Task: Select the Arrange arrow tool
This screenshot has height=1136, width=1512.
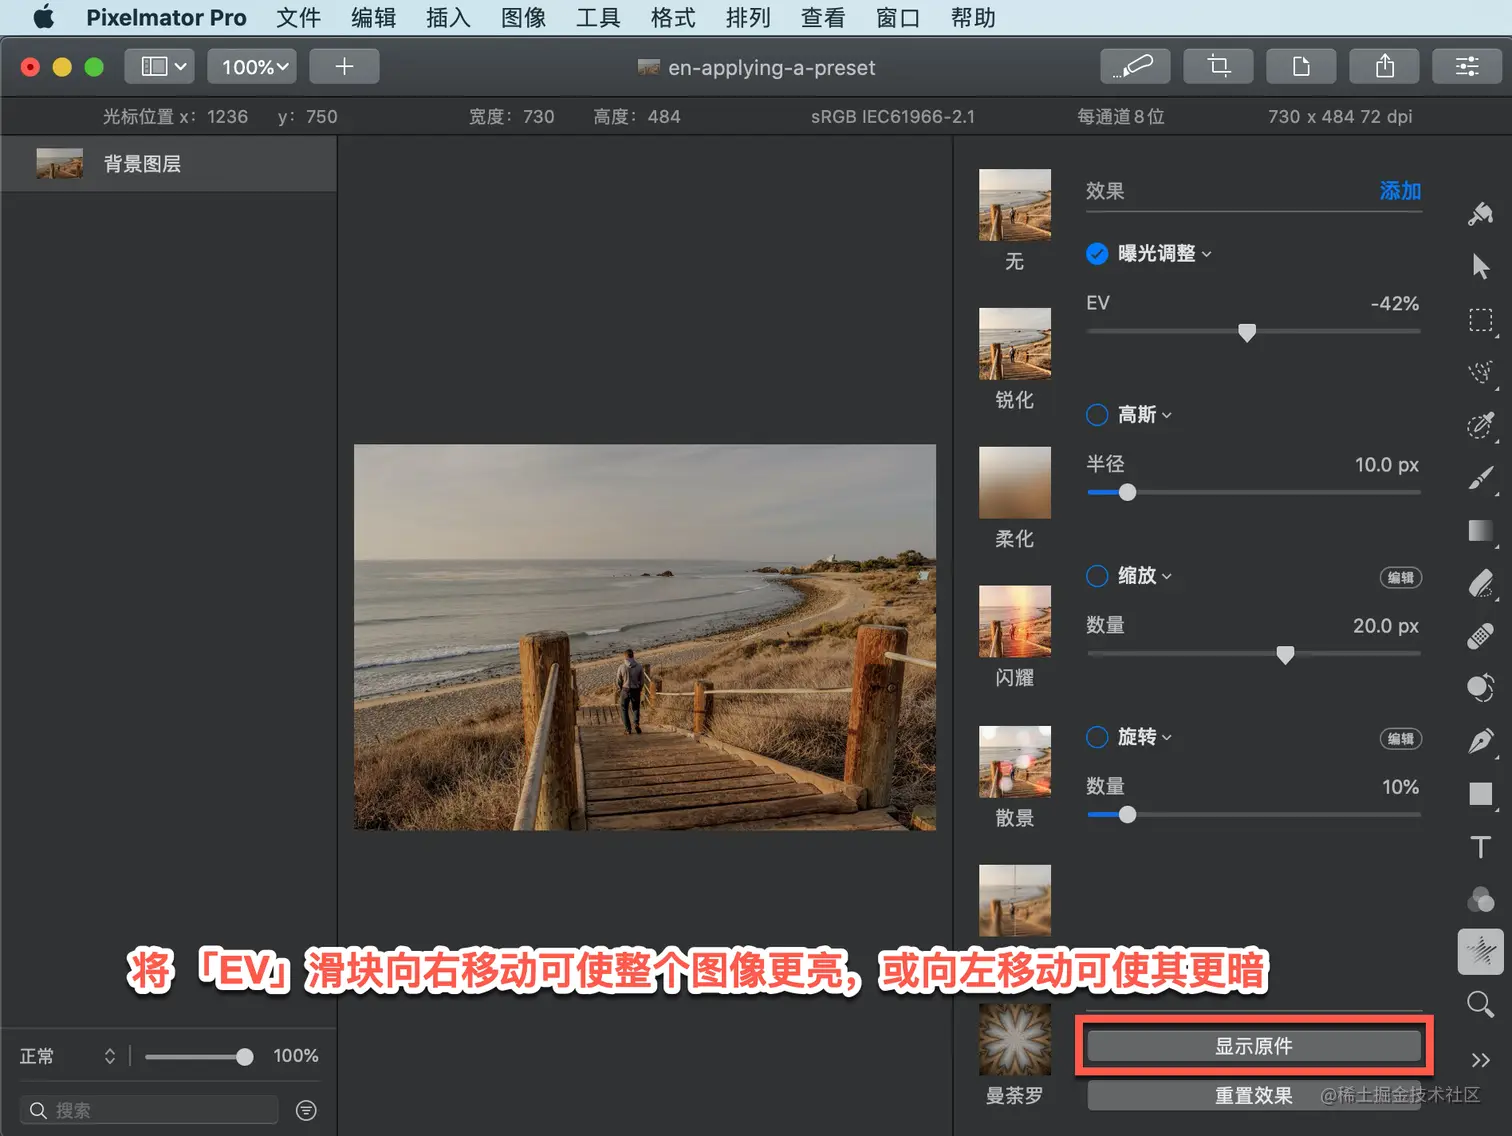Action: point(1481,266)
